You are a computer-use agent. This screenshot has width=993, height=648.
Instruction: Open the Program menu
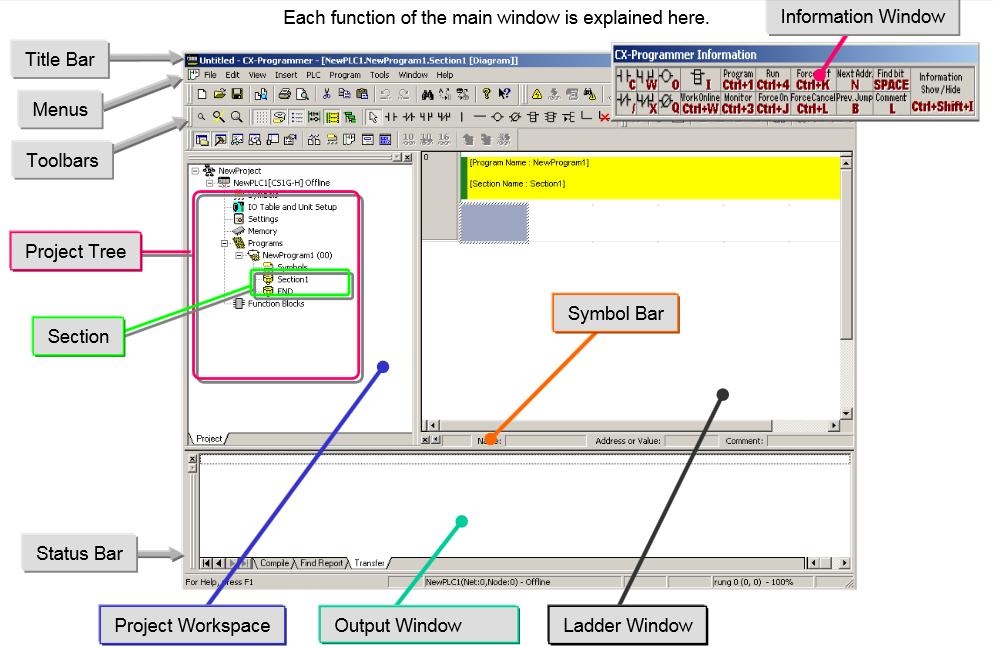(345, 75)
